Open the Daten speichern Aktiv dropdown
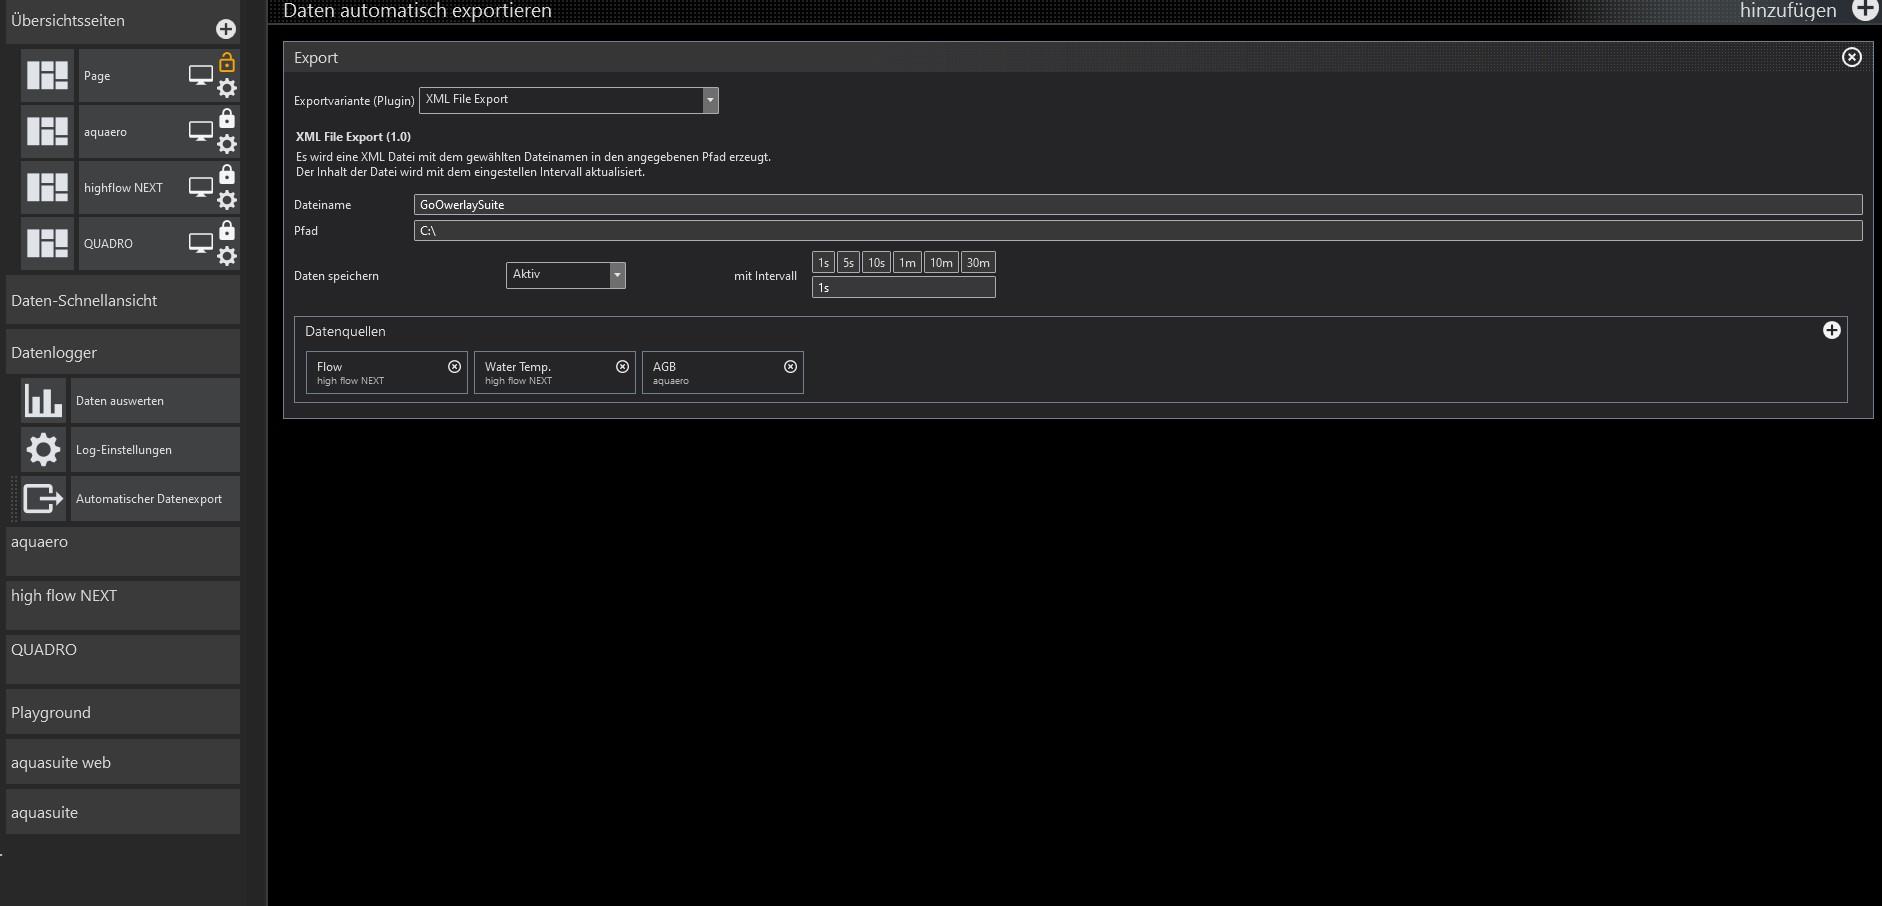 coord(566,275)
